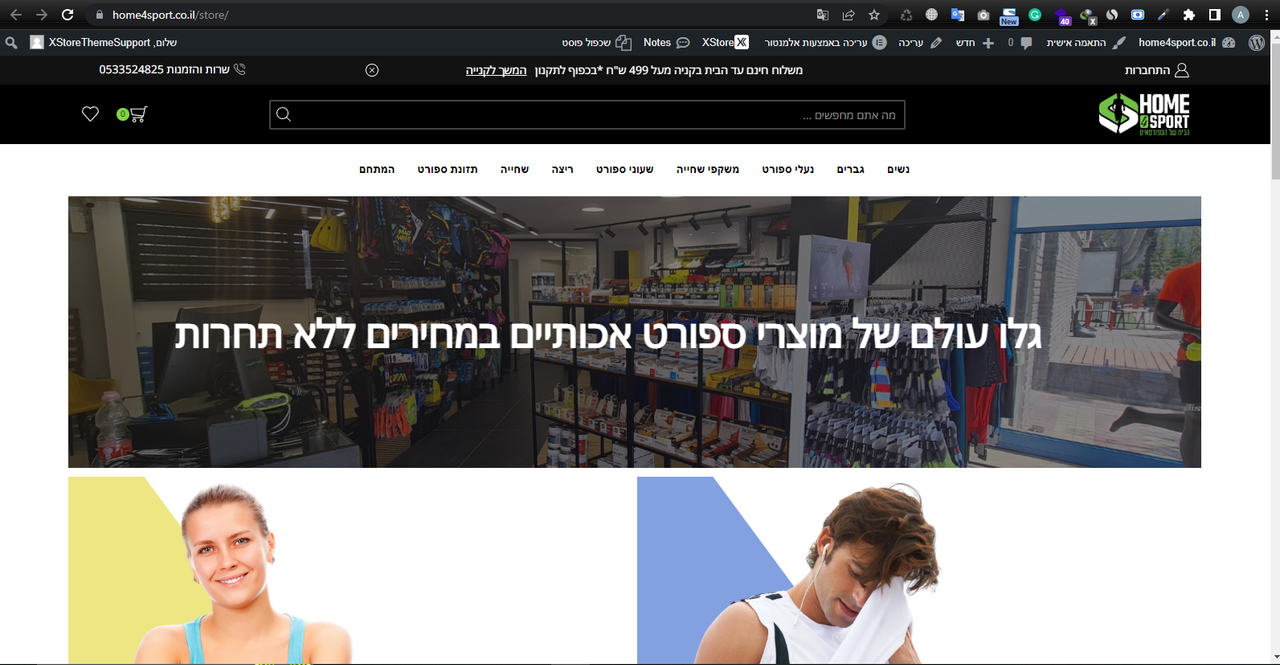This screenshot has height=665, width=1280.
Task: Click the purple extension with 40 badge
Action: tap(1061, 15)
